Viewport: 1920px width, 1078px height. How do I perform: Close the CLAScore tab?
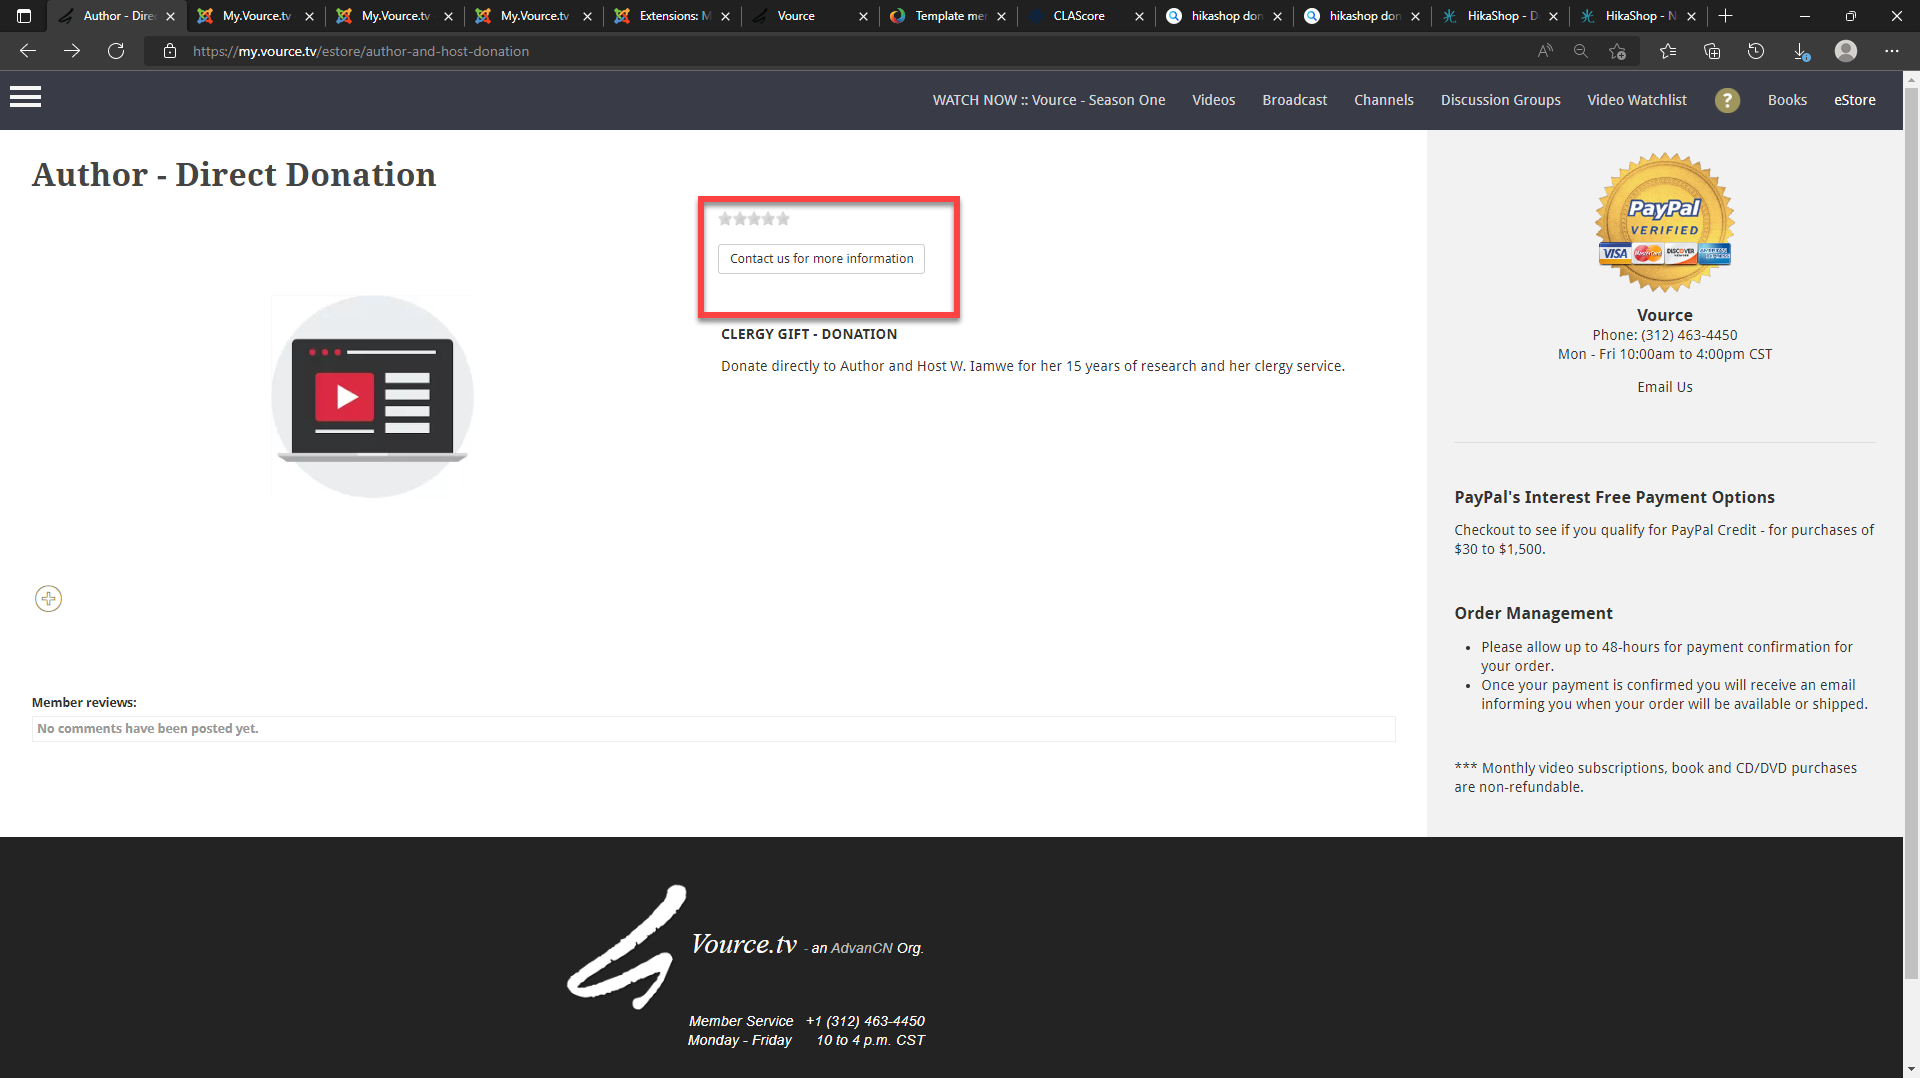tap(1139, 16)
